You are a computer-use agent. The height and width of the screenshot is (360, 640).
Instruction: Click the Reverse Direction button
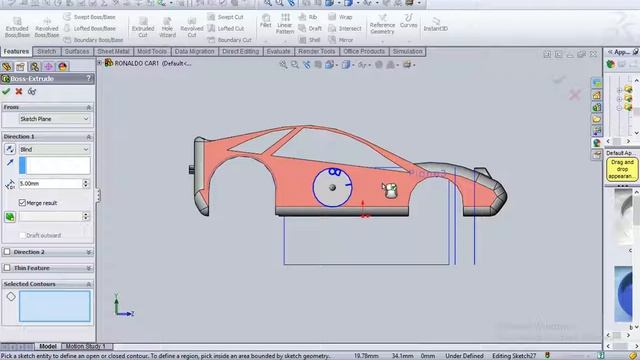tap(10, 149)
